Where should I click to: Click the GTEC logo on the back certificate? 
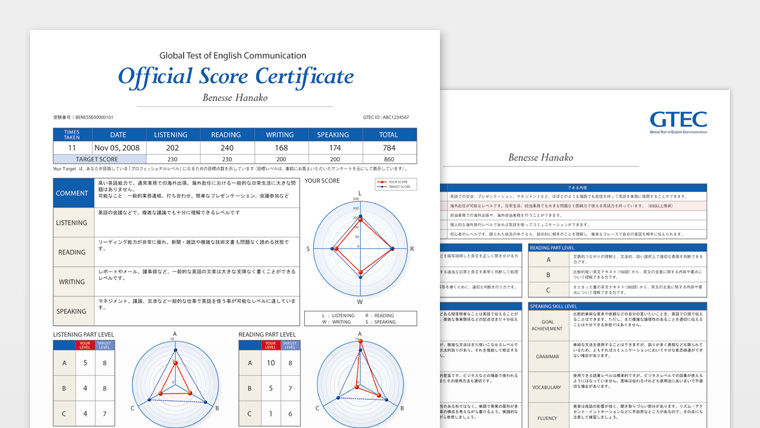coord(678,122)
